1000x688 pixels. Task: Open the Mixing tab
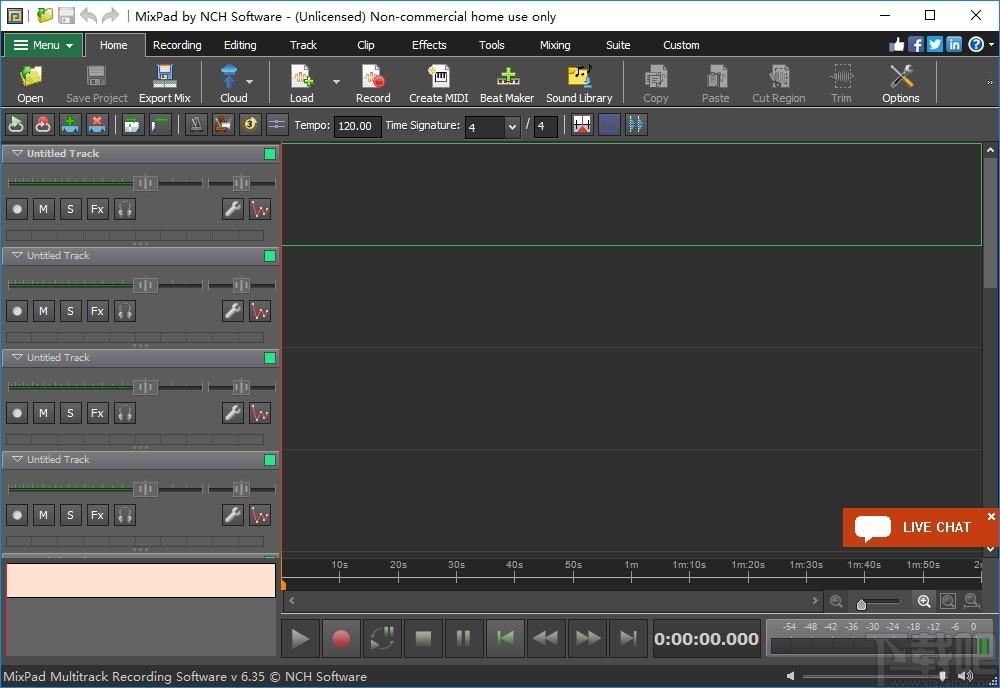tap(555, 45)
